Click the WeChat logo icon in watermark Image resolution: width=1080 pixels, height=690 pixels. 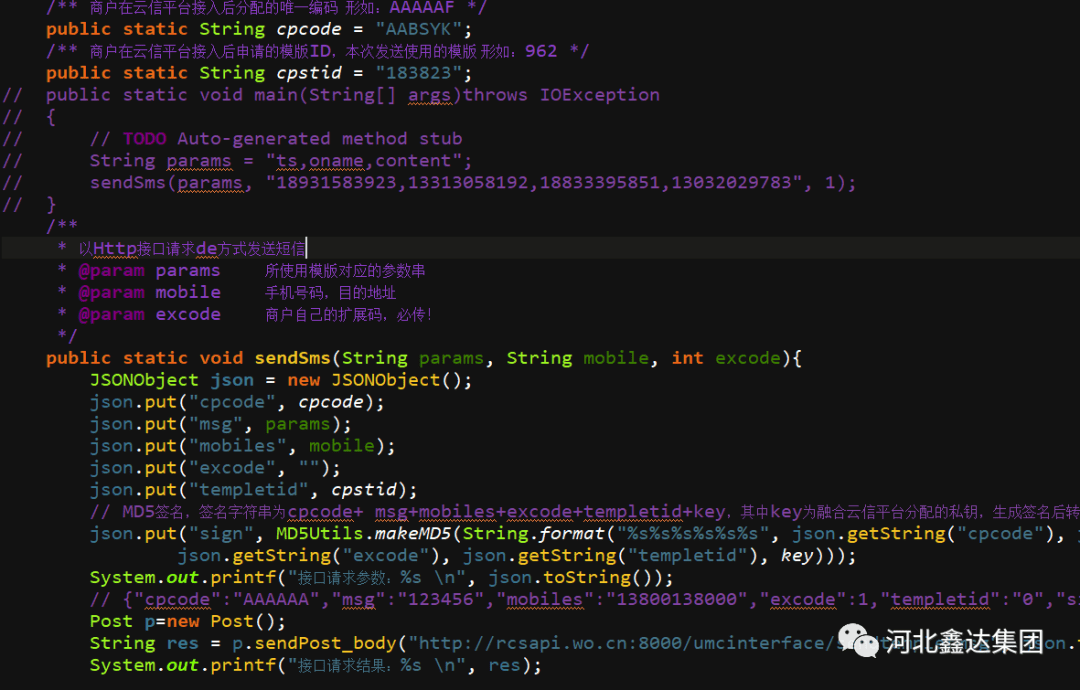[x=858, y=641]
